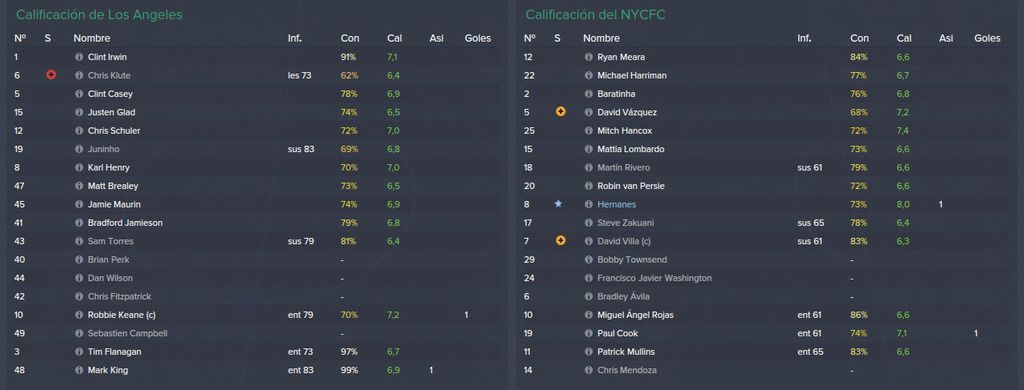Image resolution: width=1024 pixels, height=390 pixels.
Task: Click the Calificación de Los Angeles heading
Action: click(99, 14)
